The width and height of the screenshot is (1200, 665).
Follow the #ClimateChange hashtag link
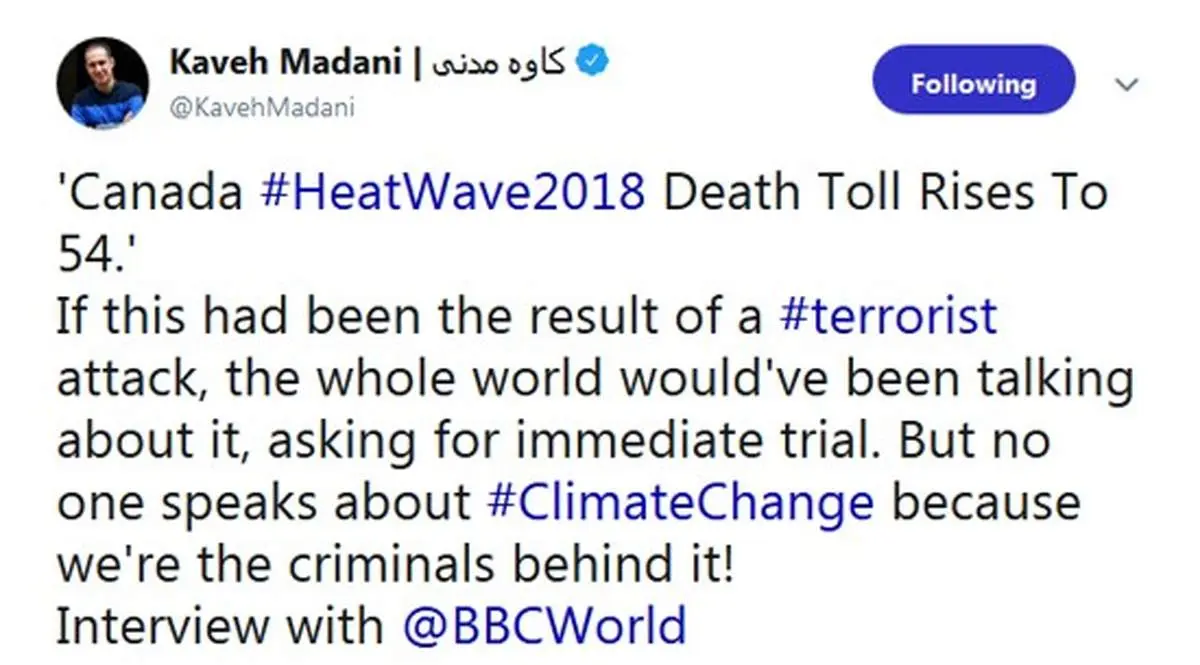[x=681, y=502]
